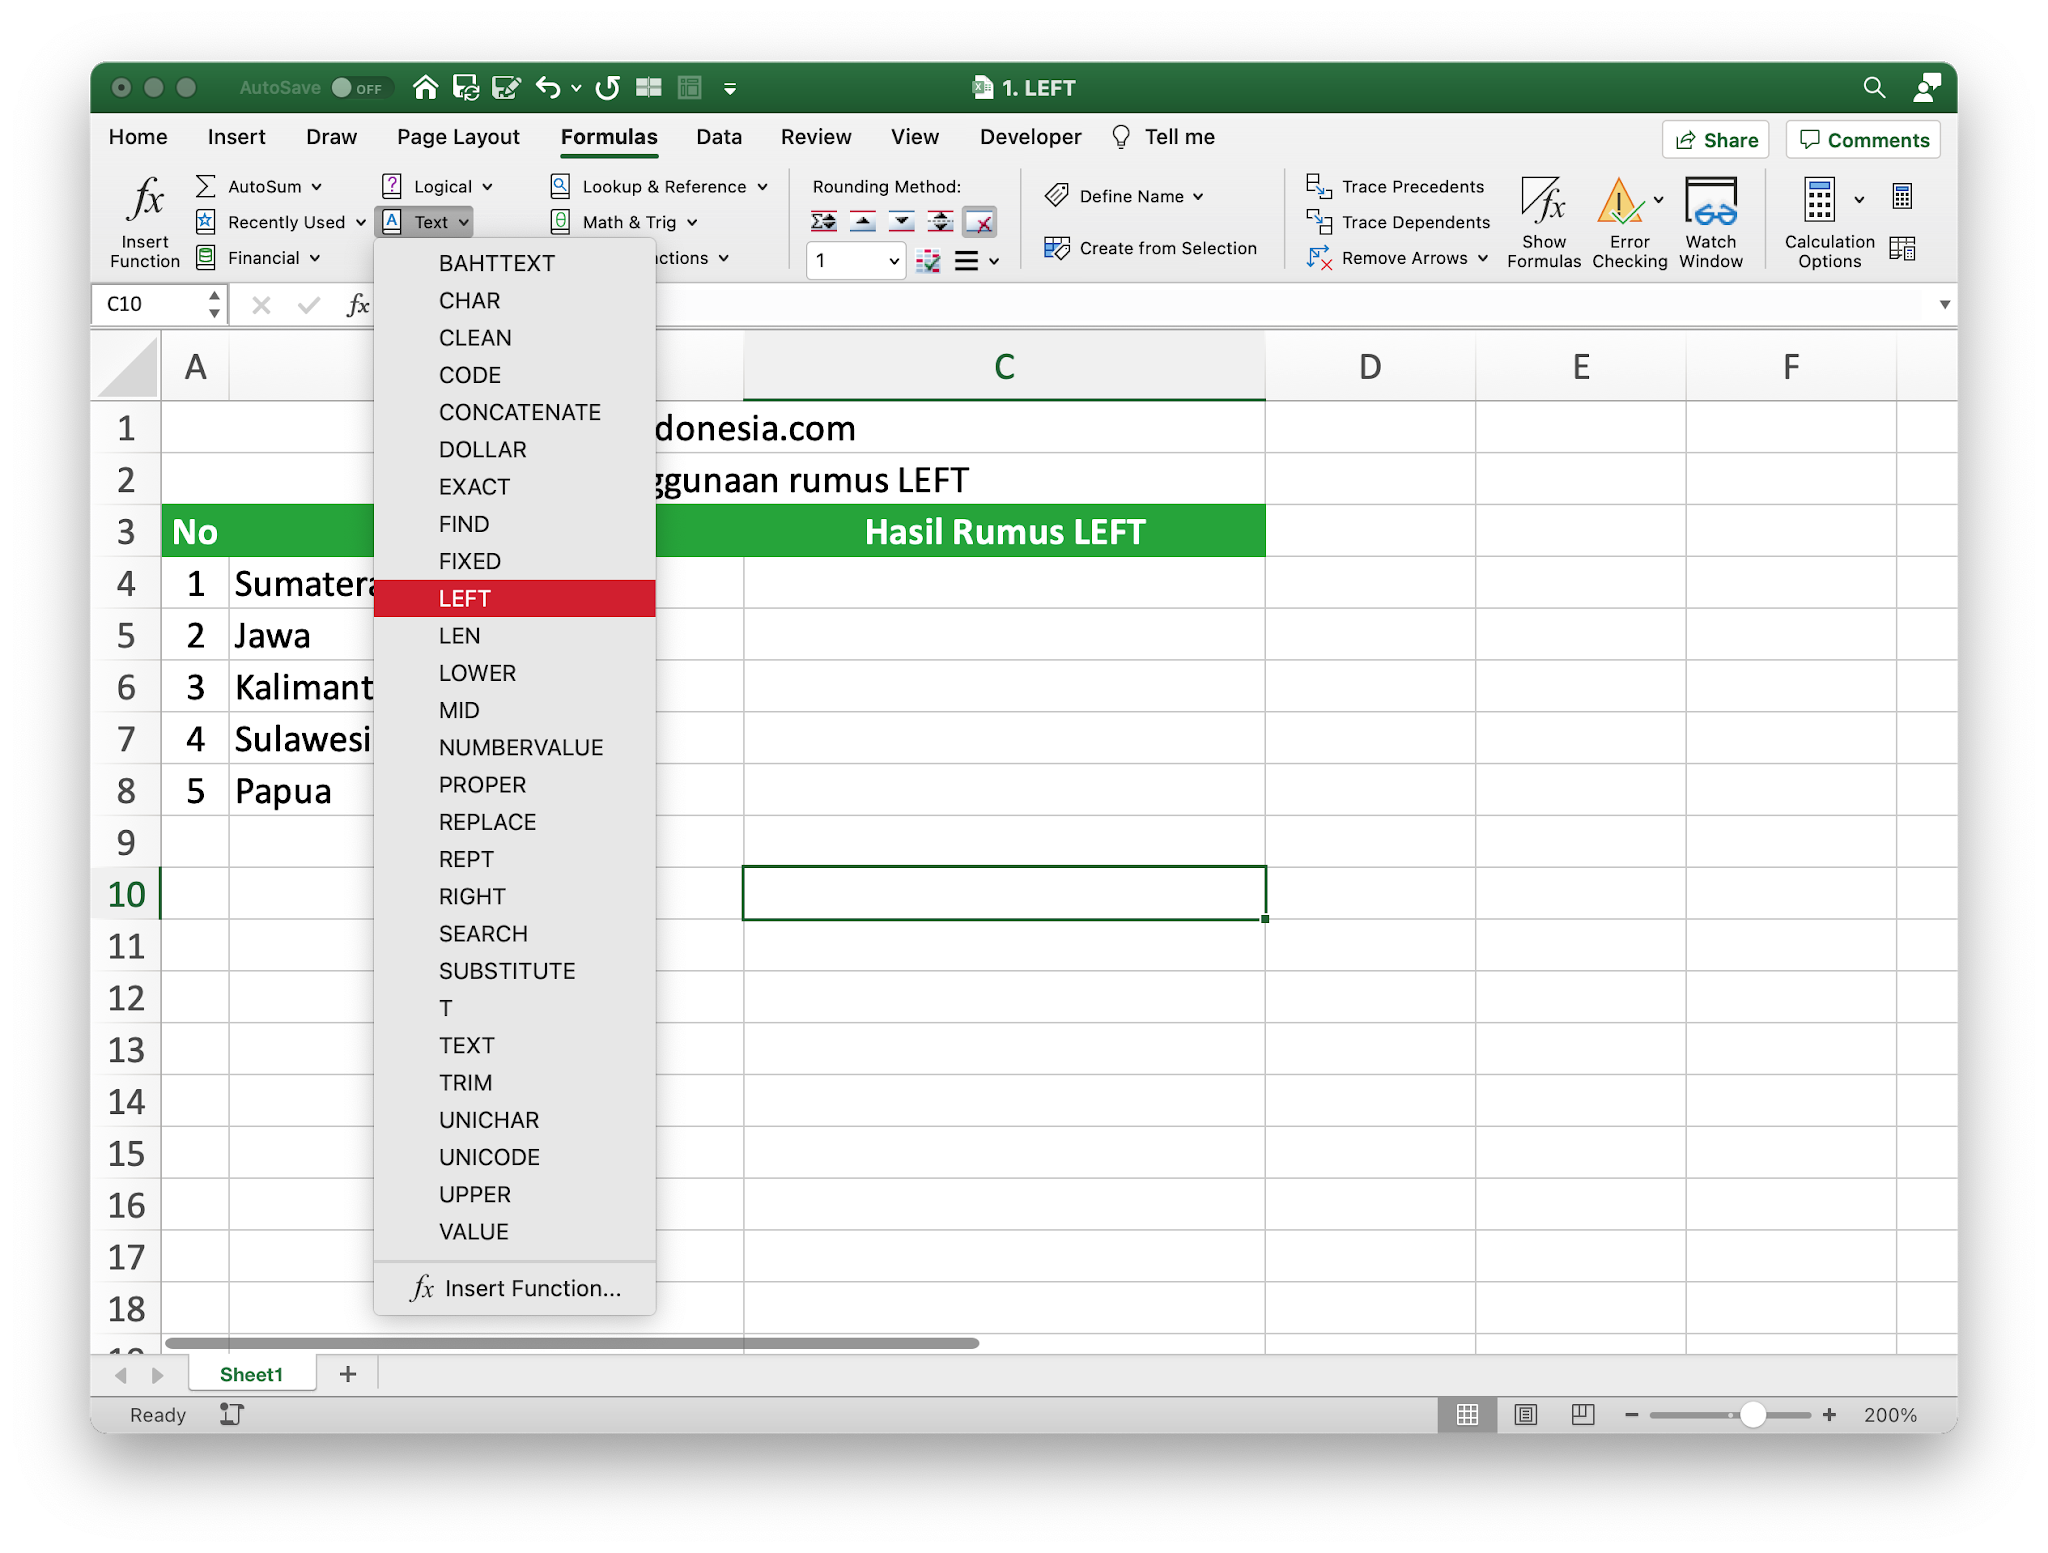Open the Watch Window

point(1710,201)
